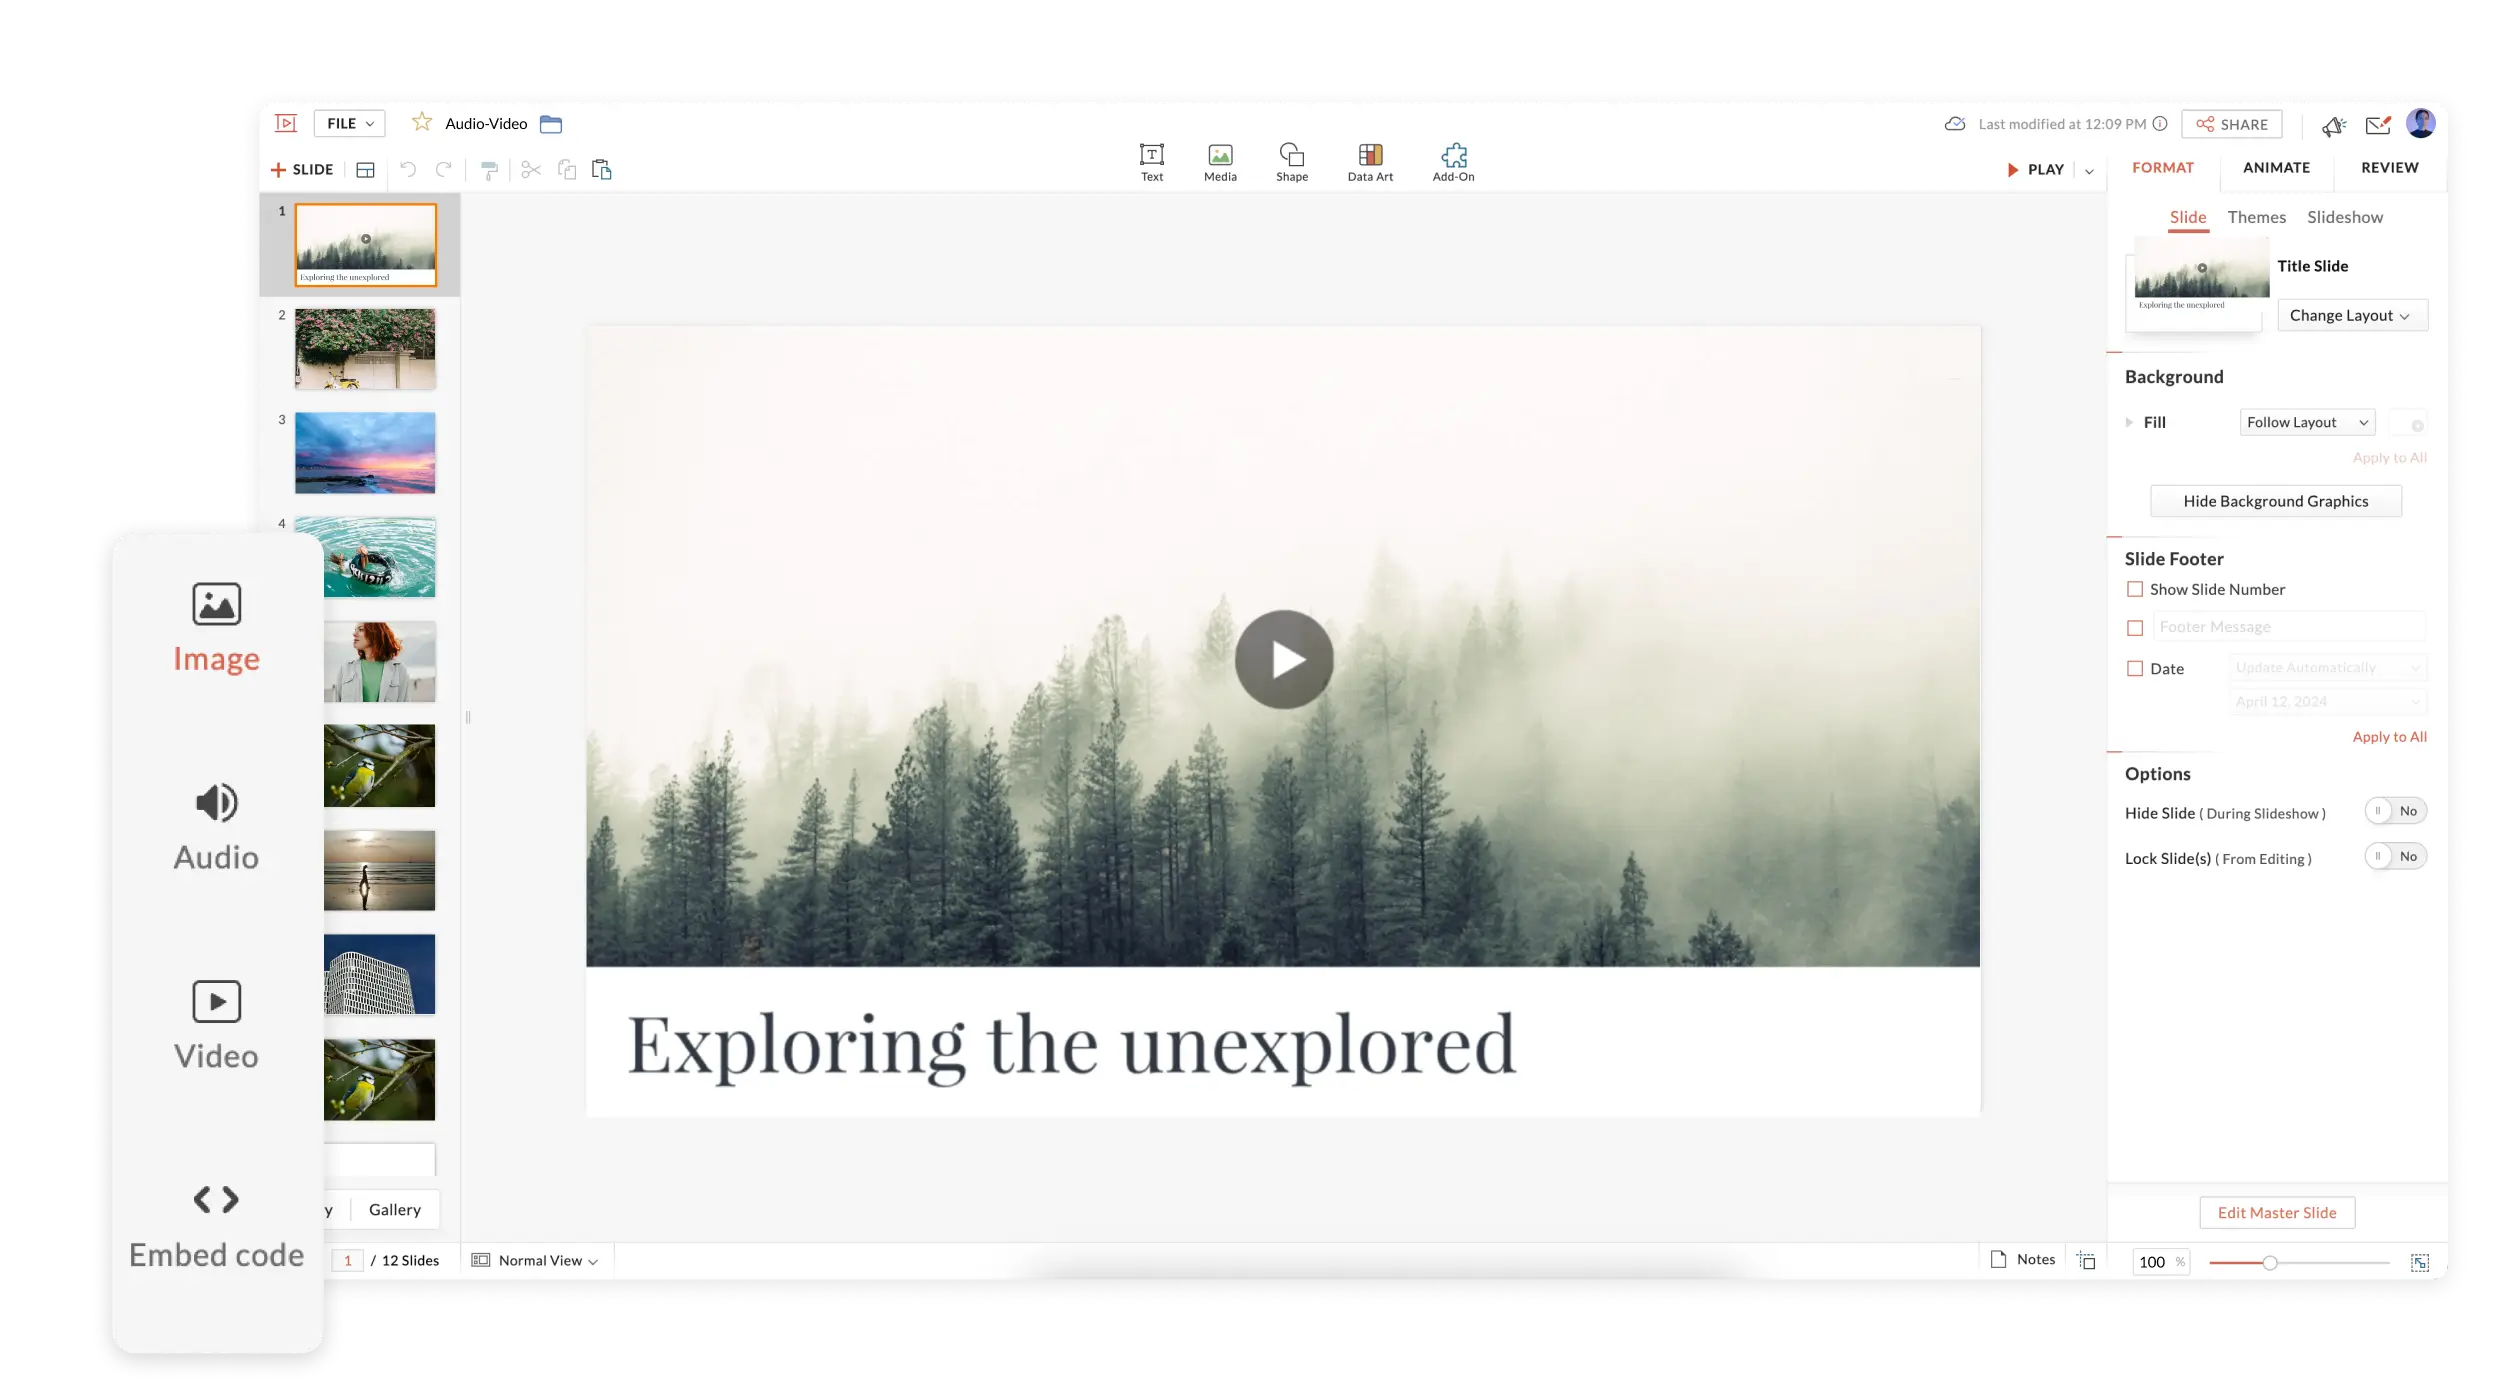Open the Themes tab
The image size is (2511, 1400).
pyautogui.click(x=2256, y=217)
